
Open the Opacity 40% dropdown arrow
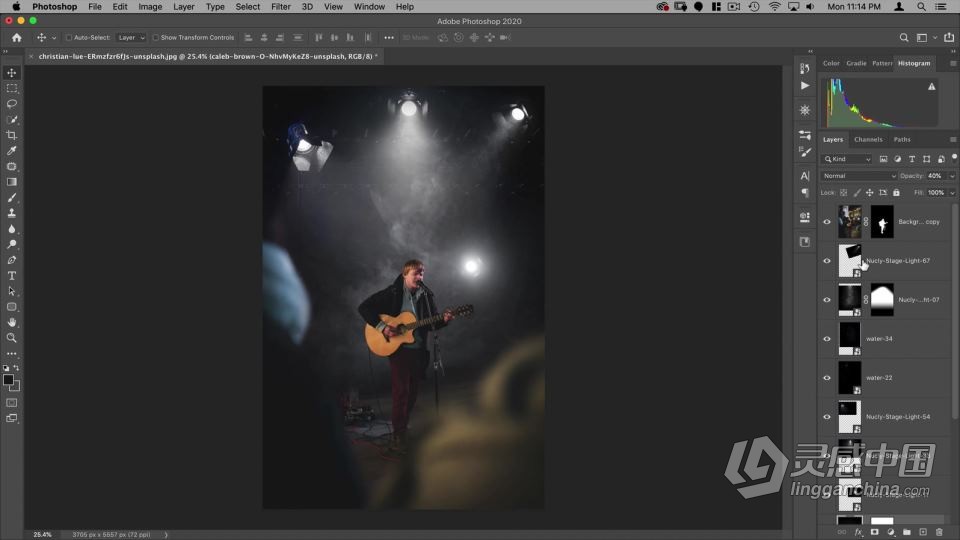pyautogui.click(x=951, y=176)
